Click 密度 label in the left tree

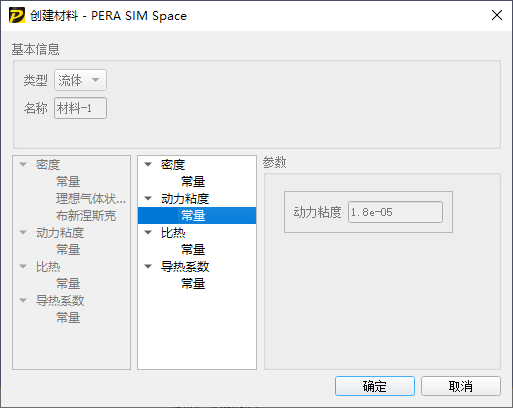48,164
